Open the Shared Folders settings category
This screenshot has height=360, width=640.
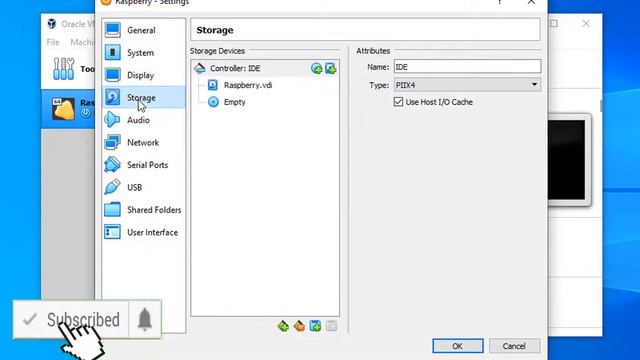143,210
